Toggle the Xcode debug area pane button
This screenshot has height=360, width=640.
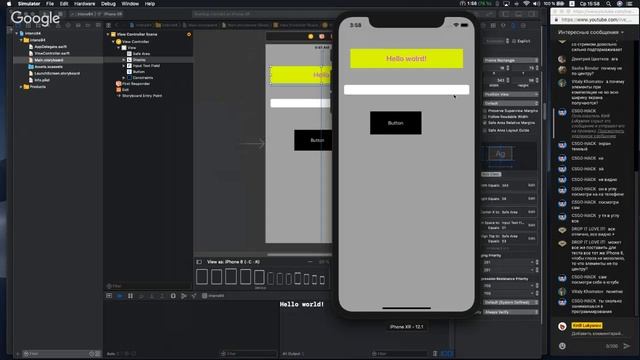(x=519, y=14)
